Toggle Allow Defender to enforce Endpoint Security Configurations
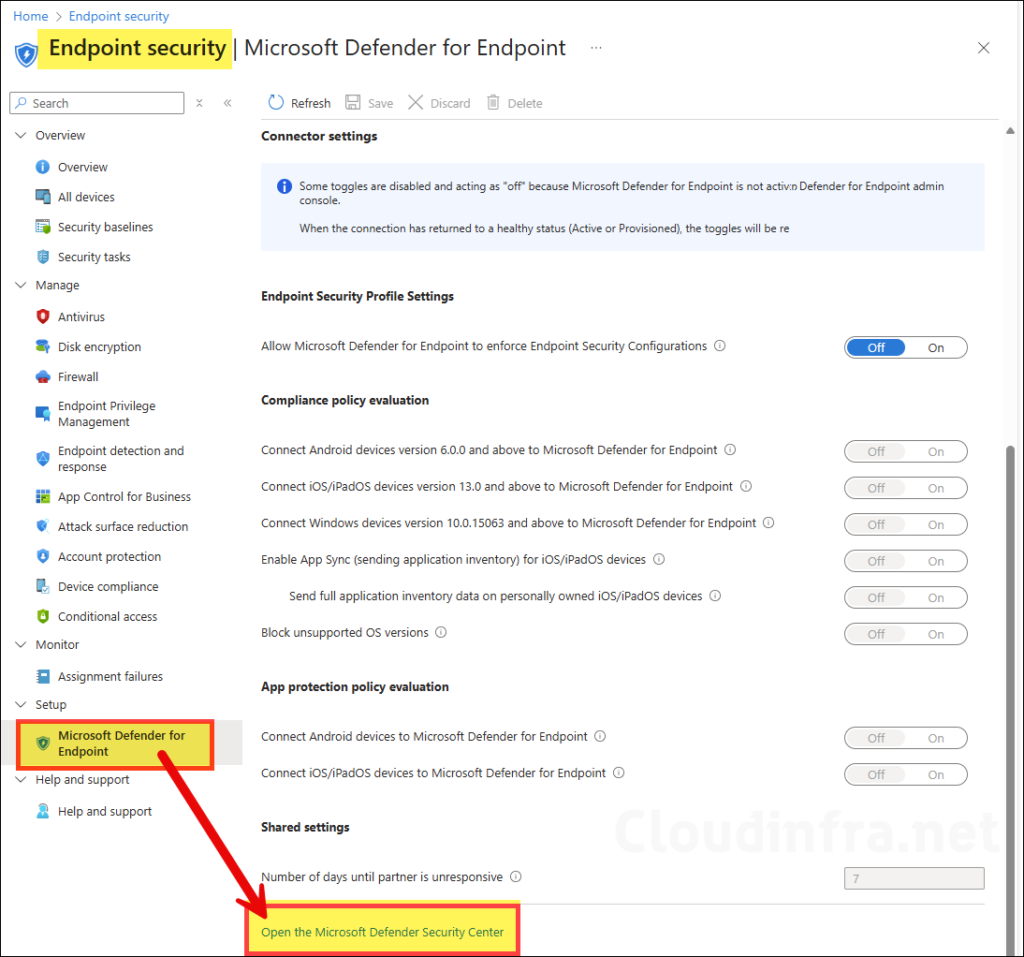The width and height of the screenshot is (1024, 957). pyautogui.click(x=905, y=348)
